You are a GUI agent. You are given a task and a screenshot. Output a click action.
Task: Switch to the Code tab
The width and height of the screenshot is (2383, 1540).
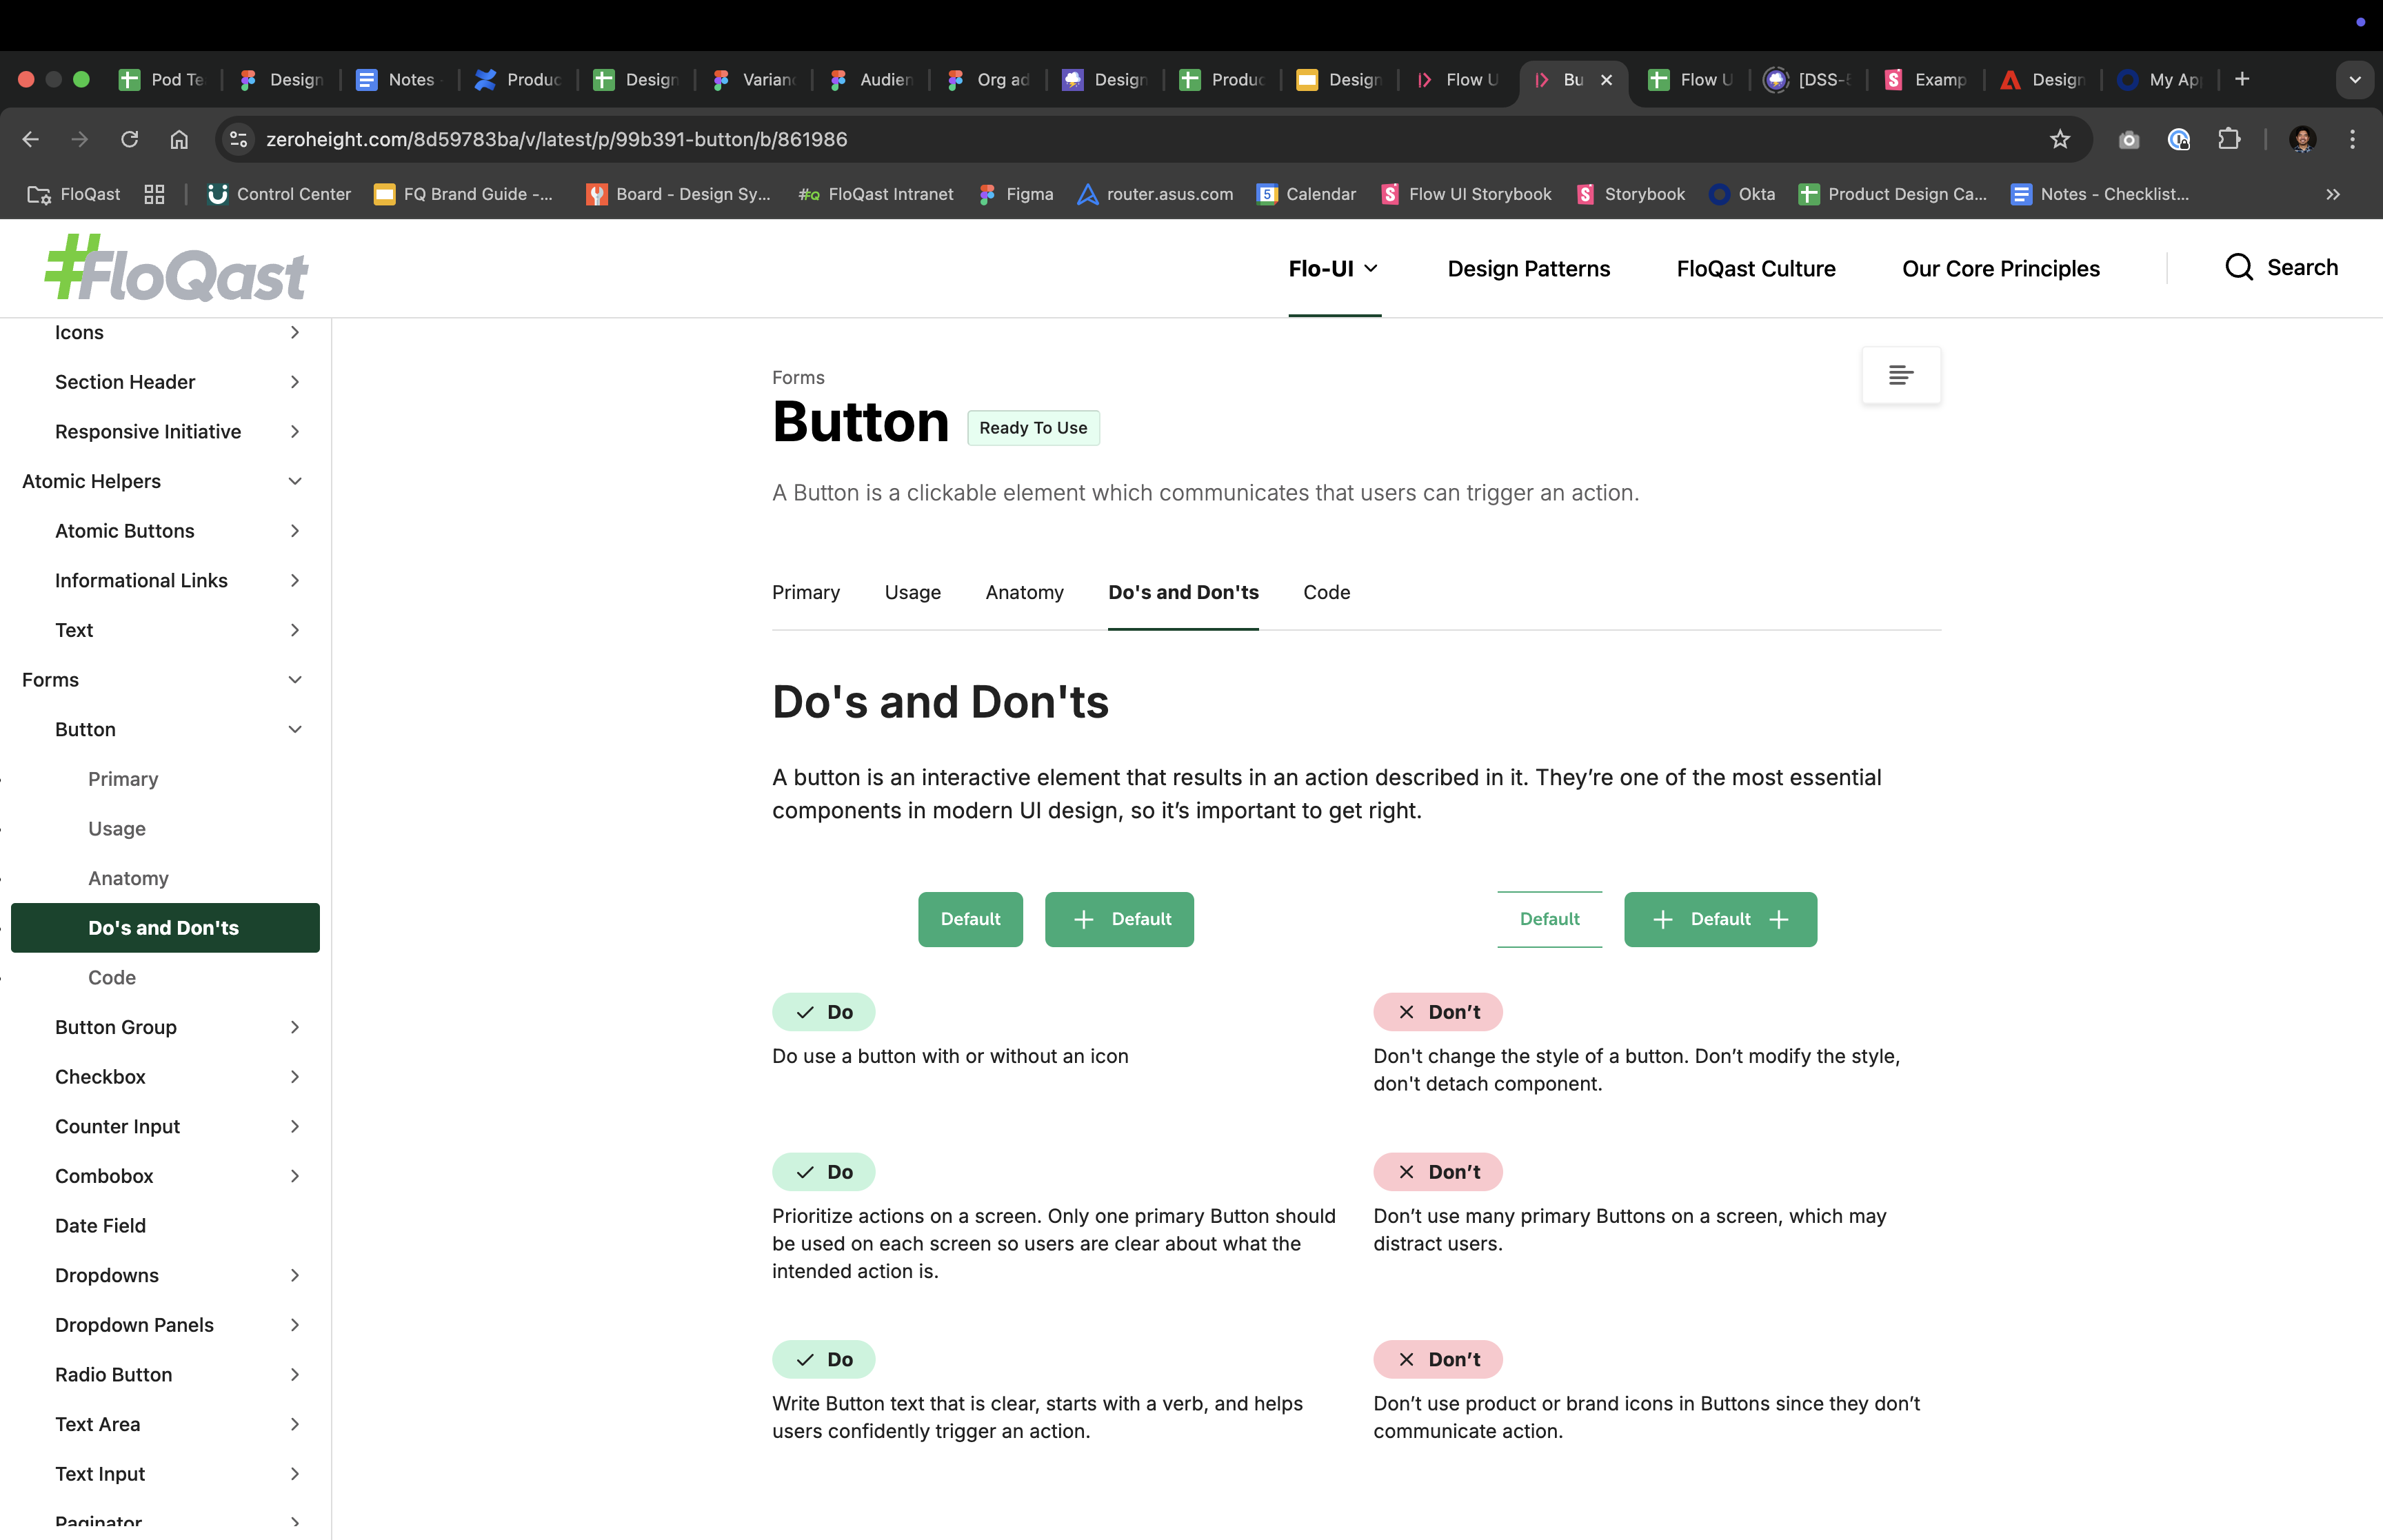(x=1326, y=592)
